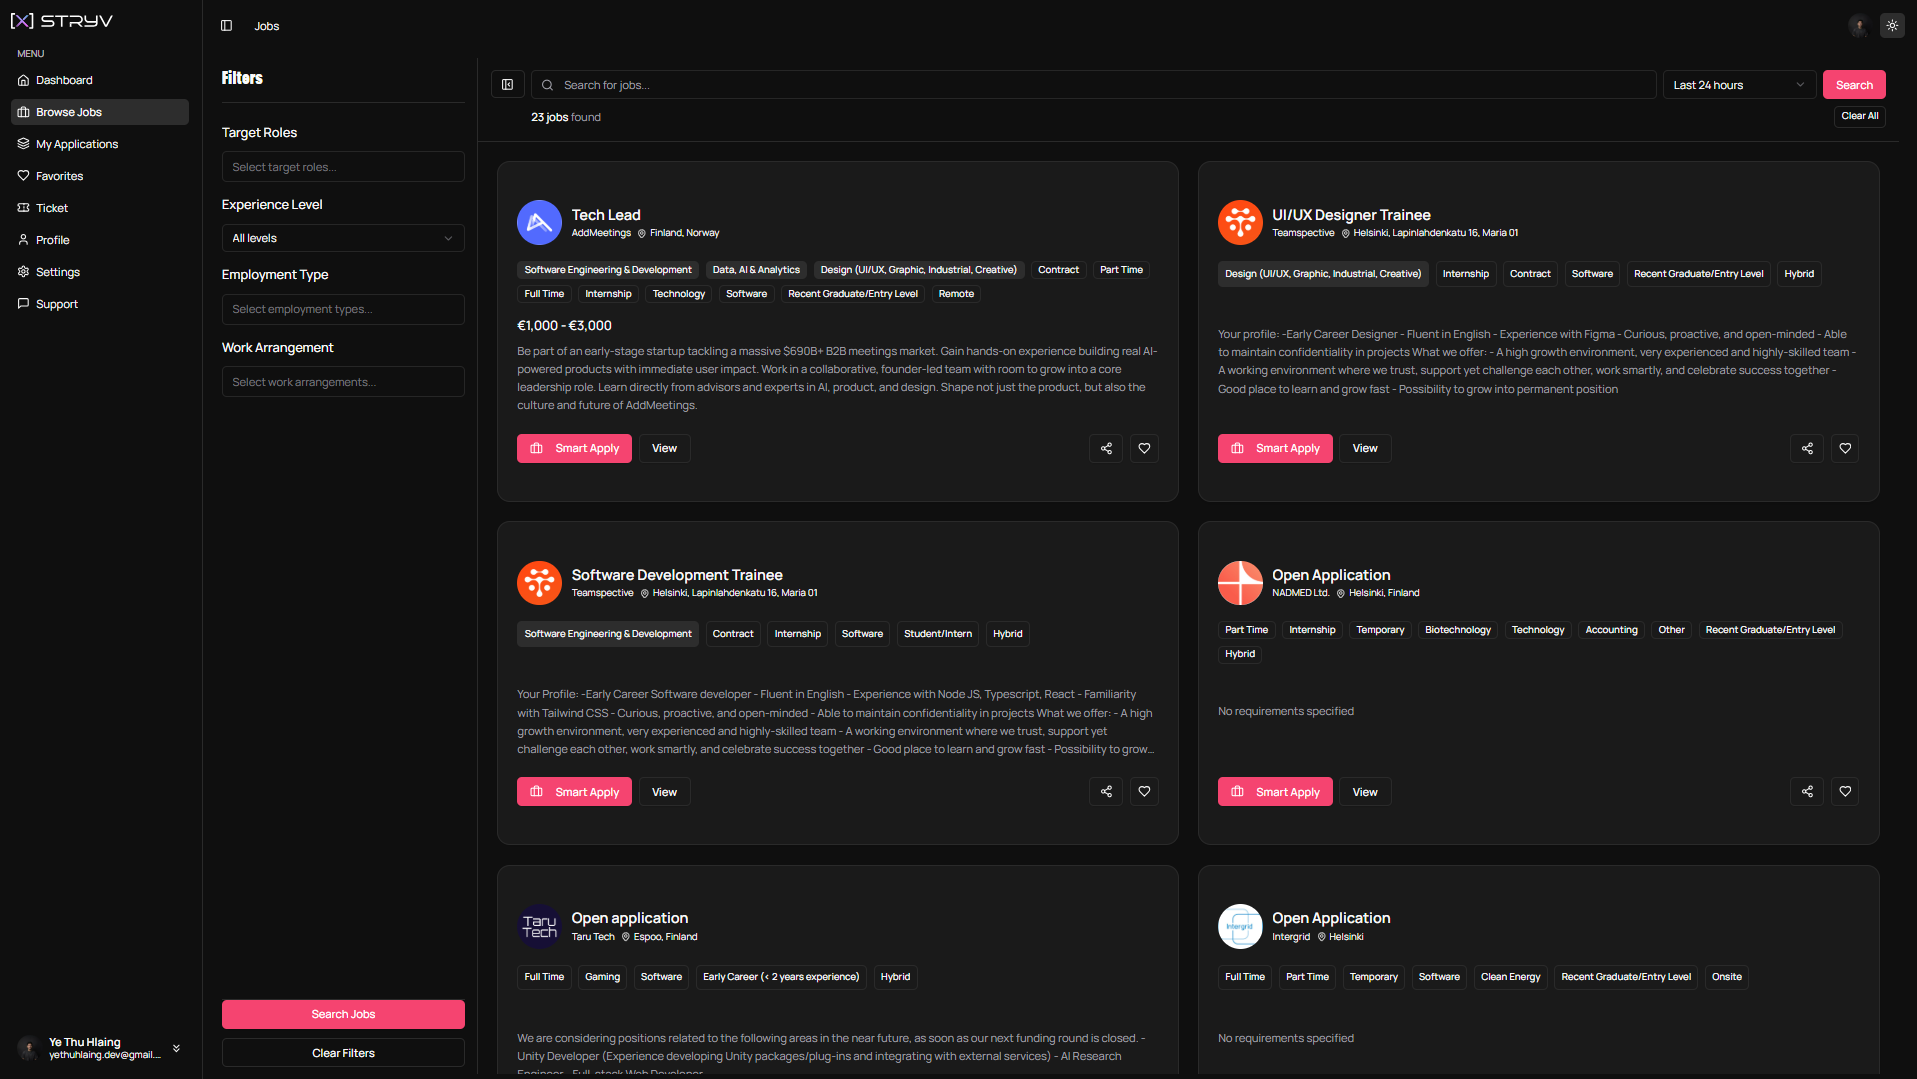Click the €1,000 - €3,000 salary text
This screenshot has width=1917, height=1079.
click(564, 326)
